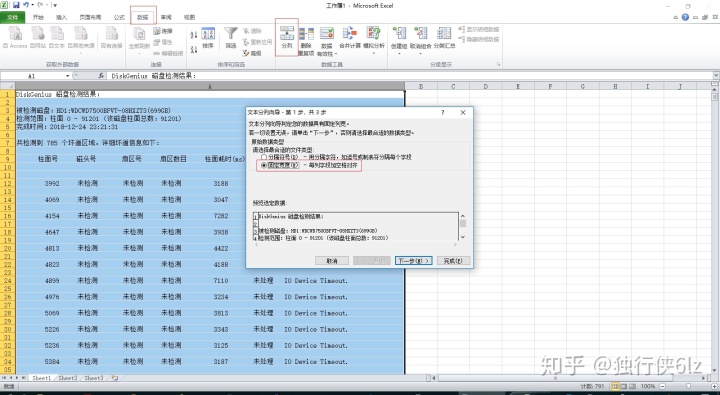Click the 现有连接 existing connections icon
This screenshot has height=395, width=720.
tap(112, 34)
